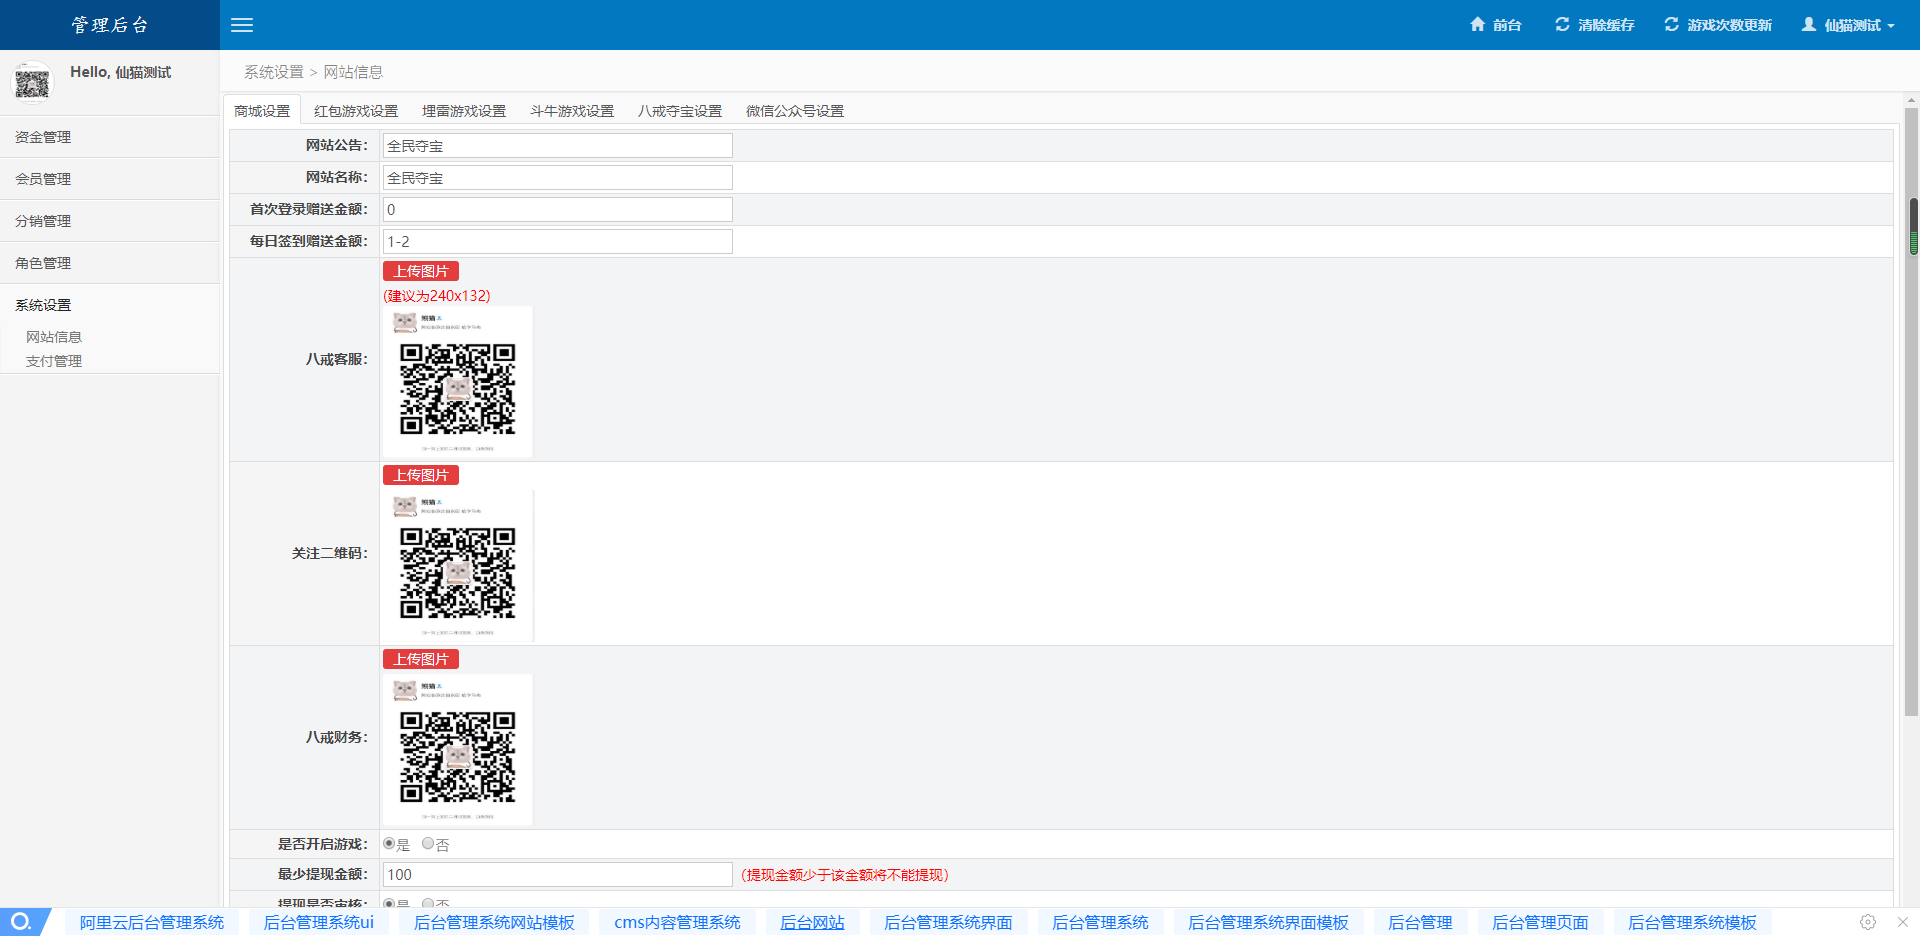
Task: Switch to the 红包游戏设置 tab
Action: click(x=356, y=111)
